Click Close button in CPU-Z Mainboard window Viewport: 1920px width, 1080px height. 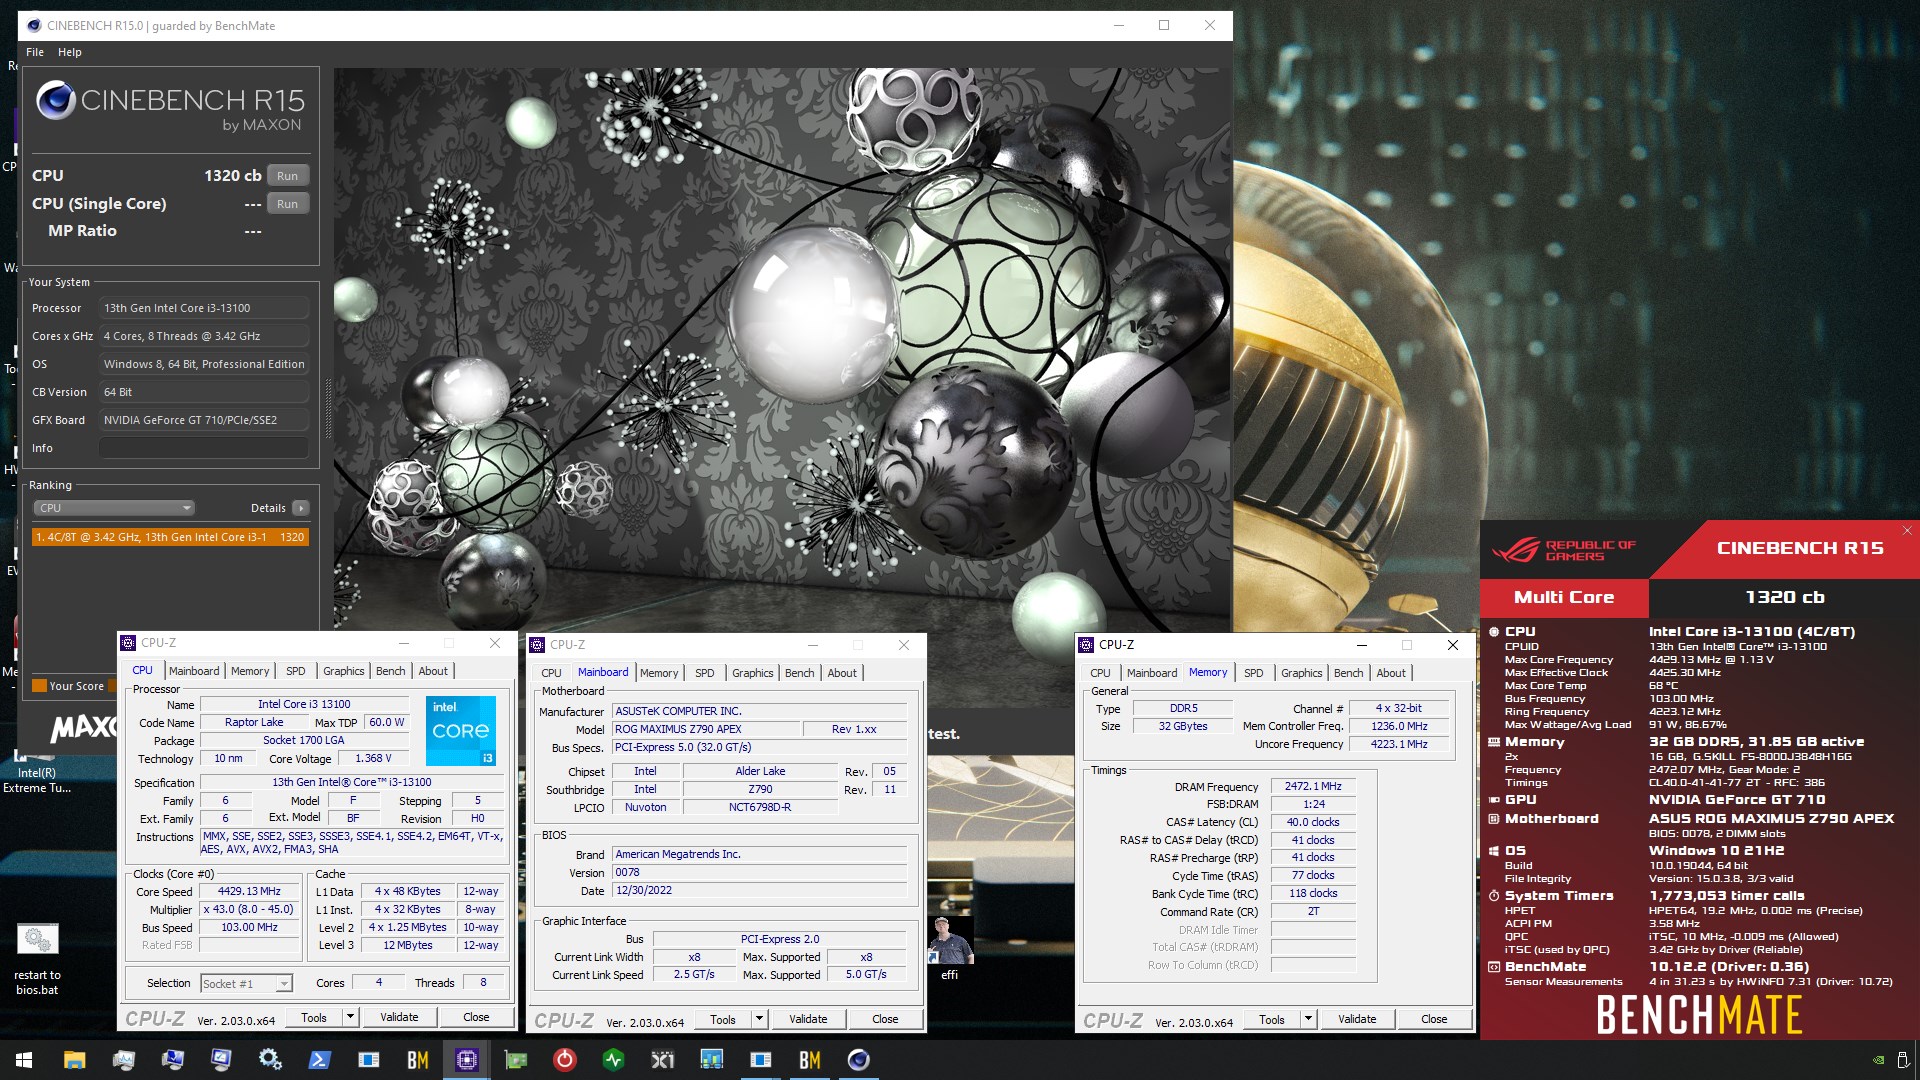(885, 1019)
